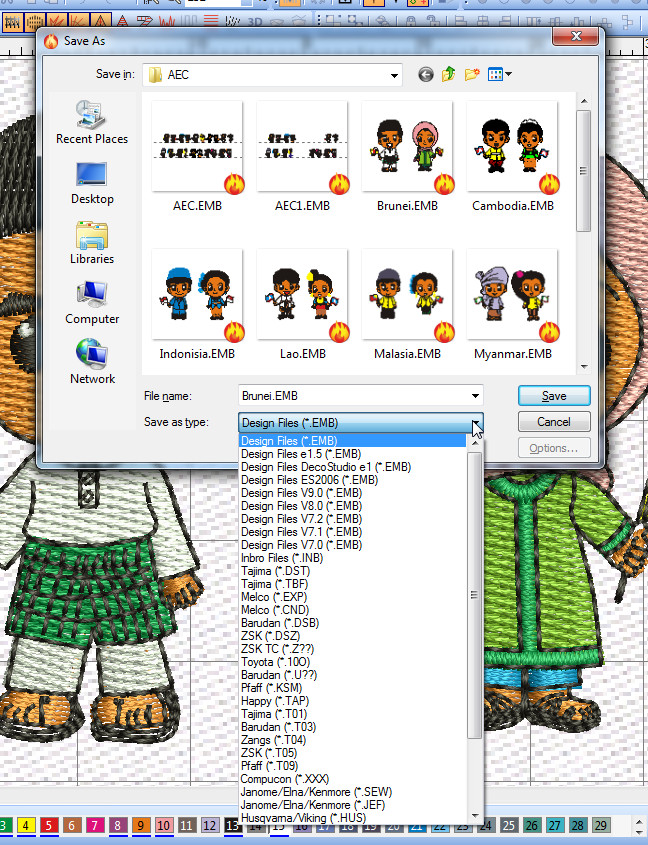Click the red horizontal lines toolbar icon
Screen dimensions: 648x845
(x=211, y=21)
